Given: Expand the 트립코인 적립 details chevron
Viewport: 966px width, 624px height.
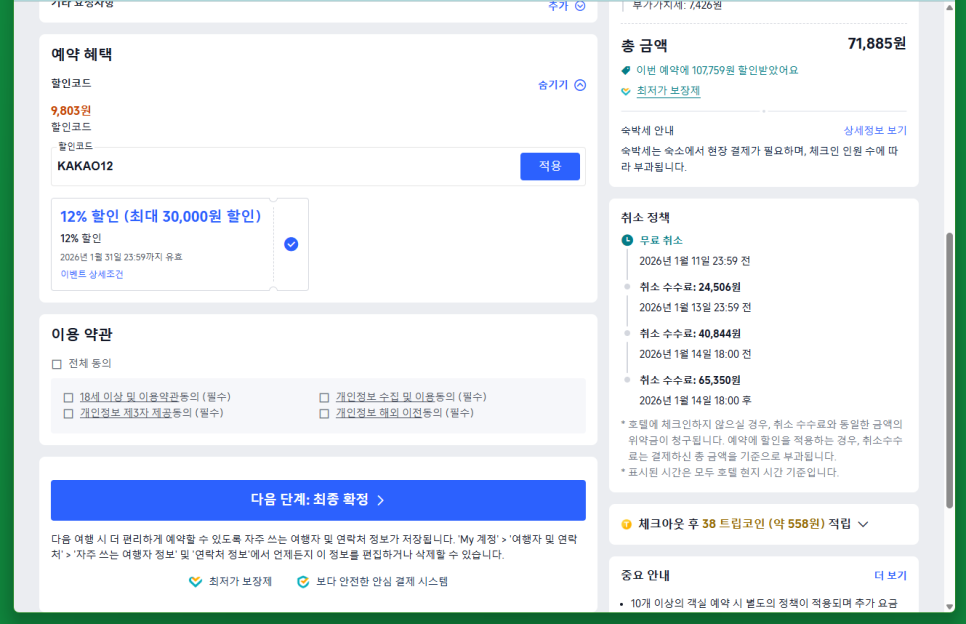Looking at the screenshot, I should point(862,524).
